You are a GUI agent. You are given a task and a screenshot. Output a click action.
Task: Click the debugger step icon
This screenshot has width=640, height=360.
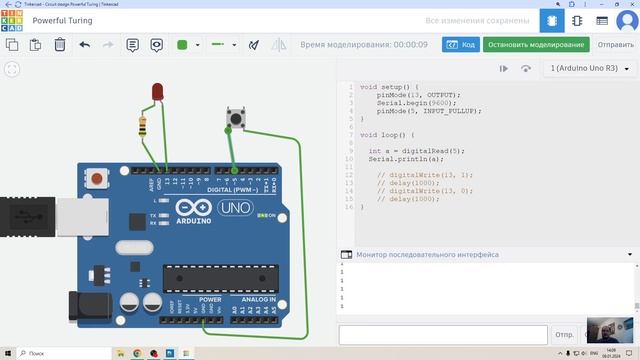coord(504,69)
